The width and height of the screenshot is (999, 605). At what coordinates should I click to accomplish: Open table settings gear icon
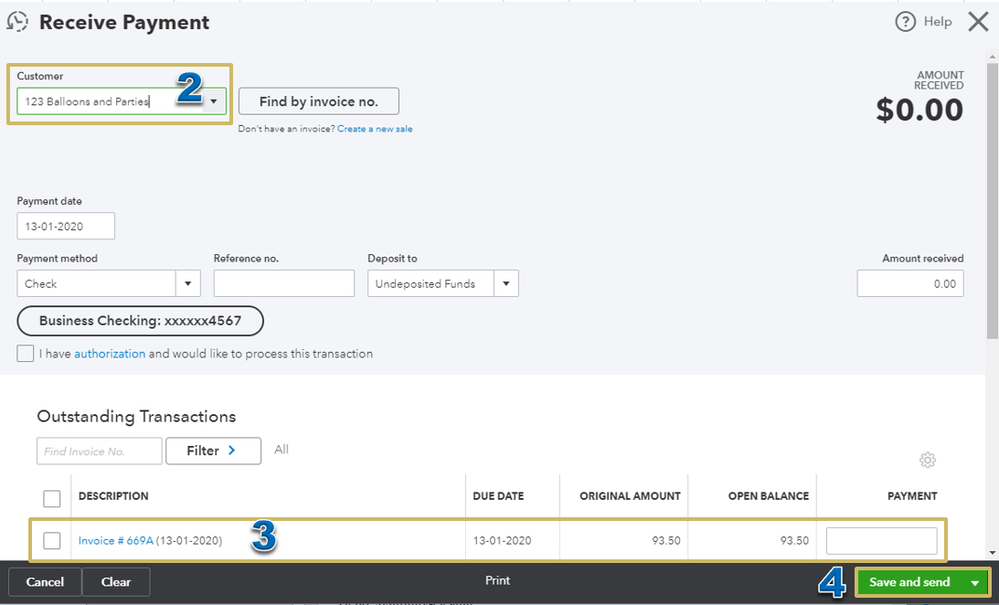coord(927,460)
